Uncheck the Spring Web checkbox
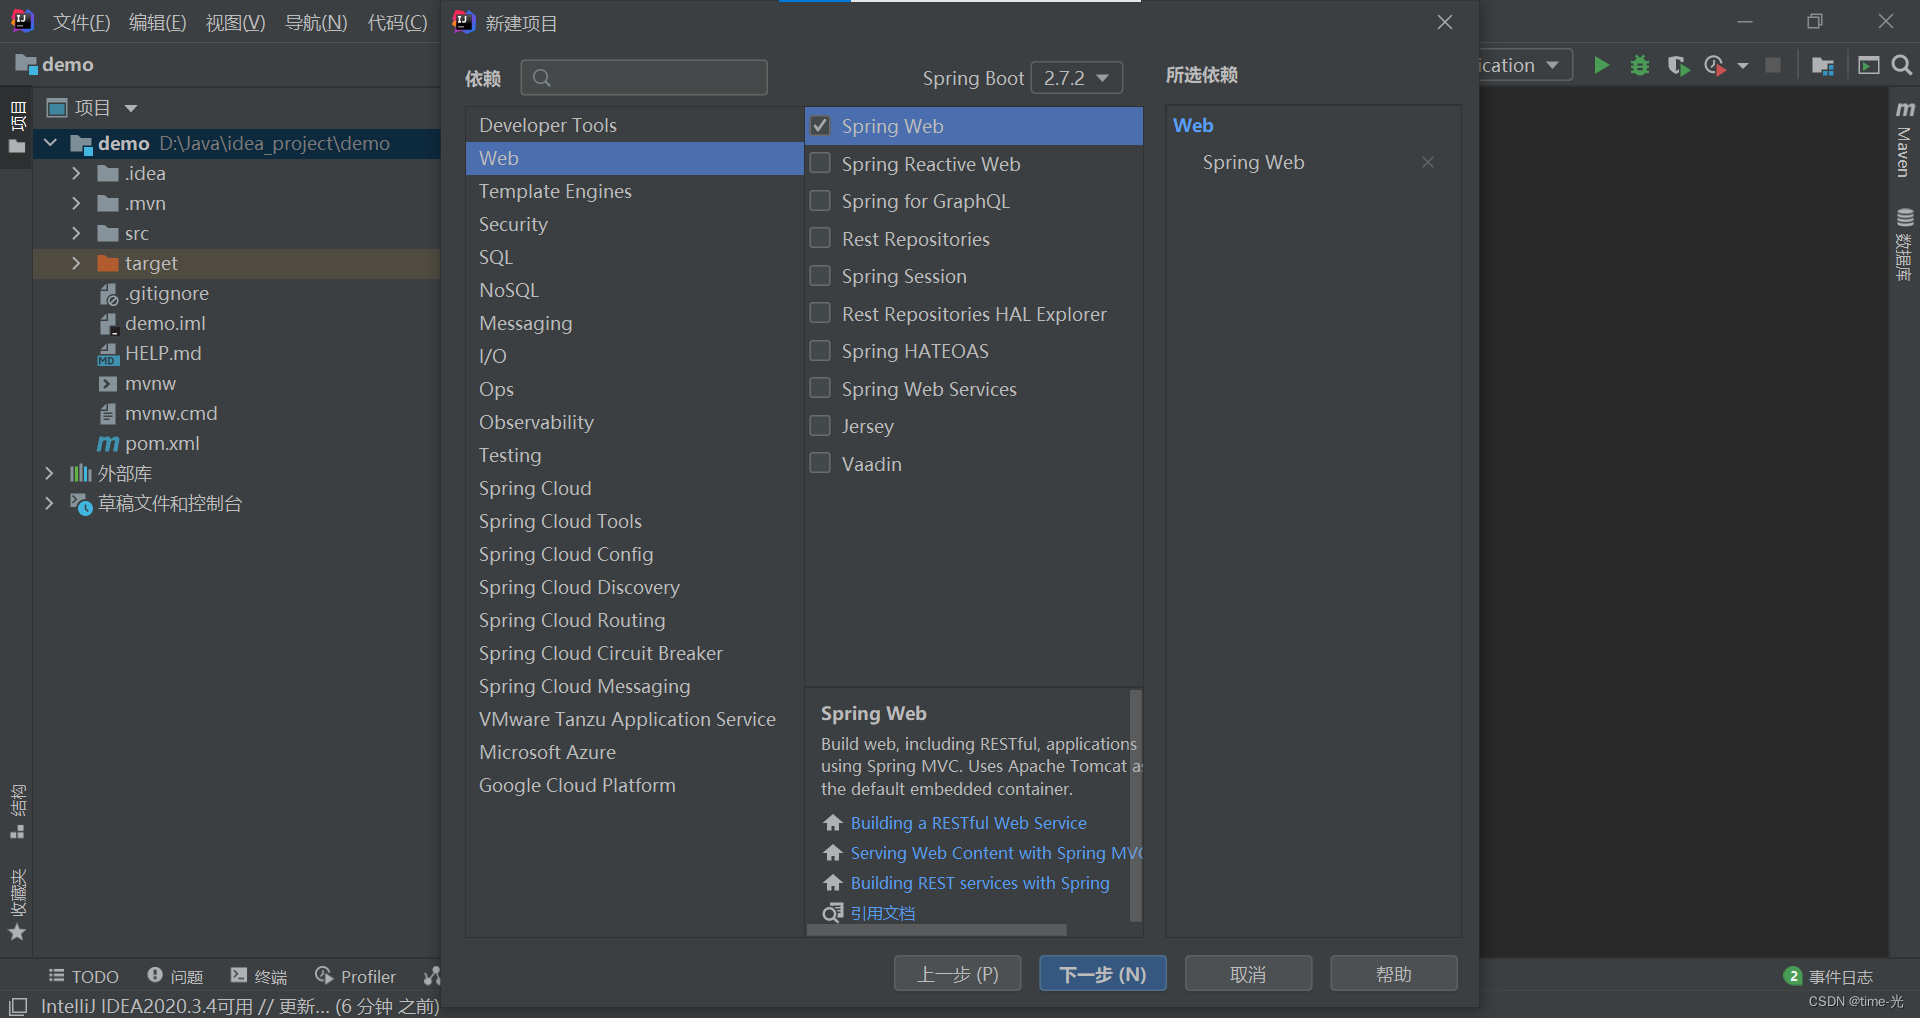The width and height of the screenshot is (1920, 1018). [820, 126]
